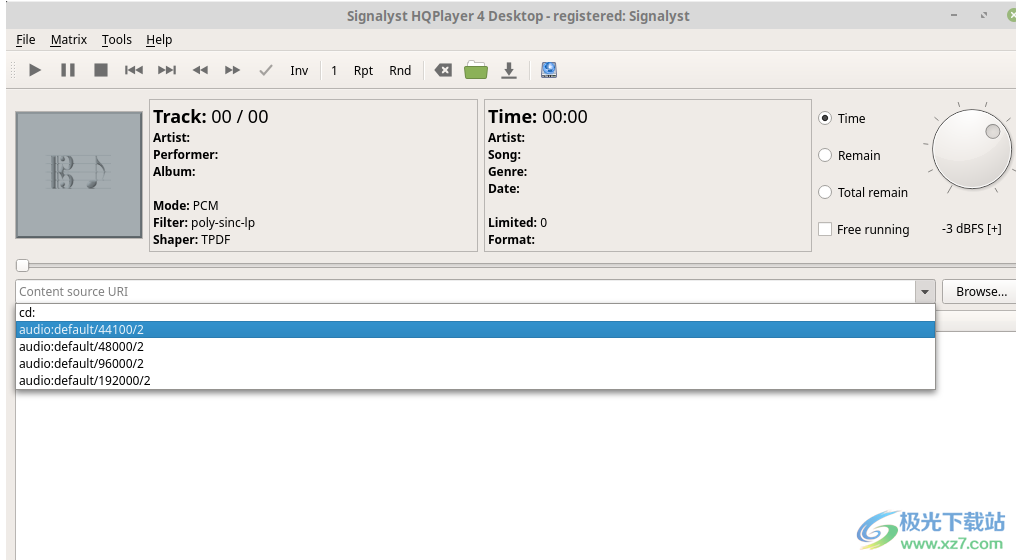Click the Content source URI field
1016x560 pixels.
(465, 292)
